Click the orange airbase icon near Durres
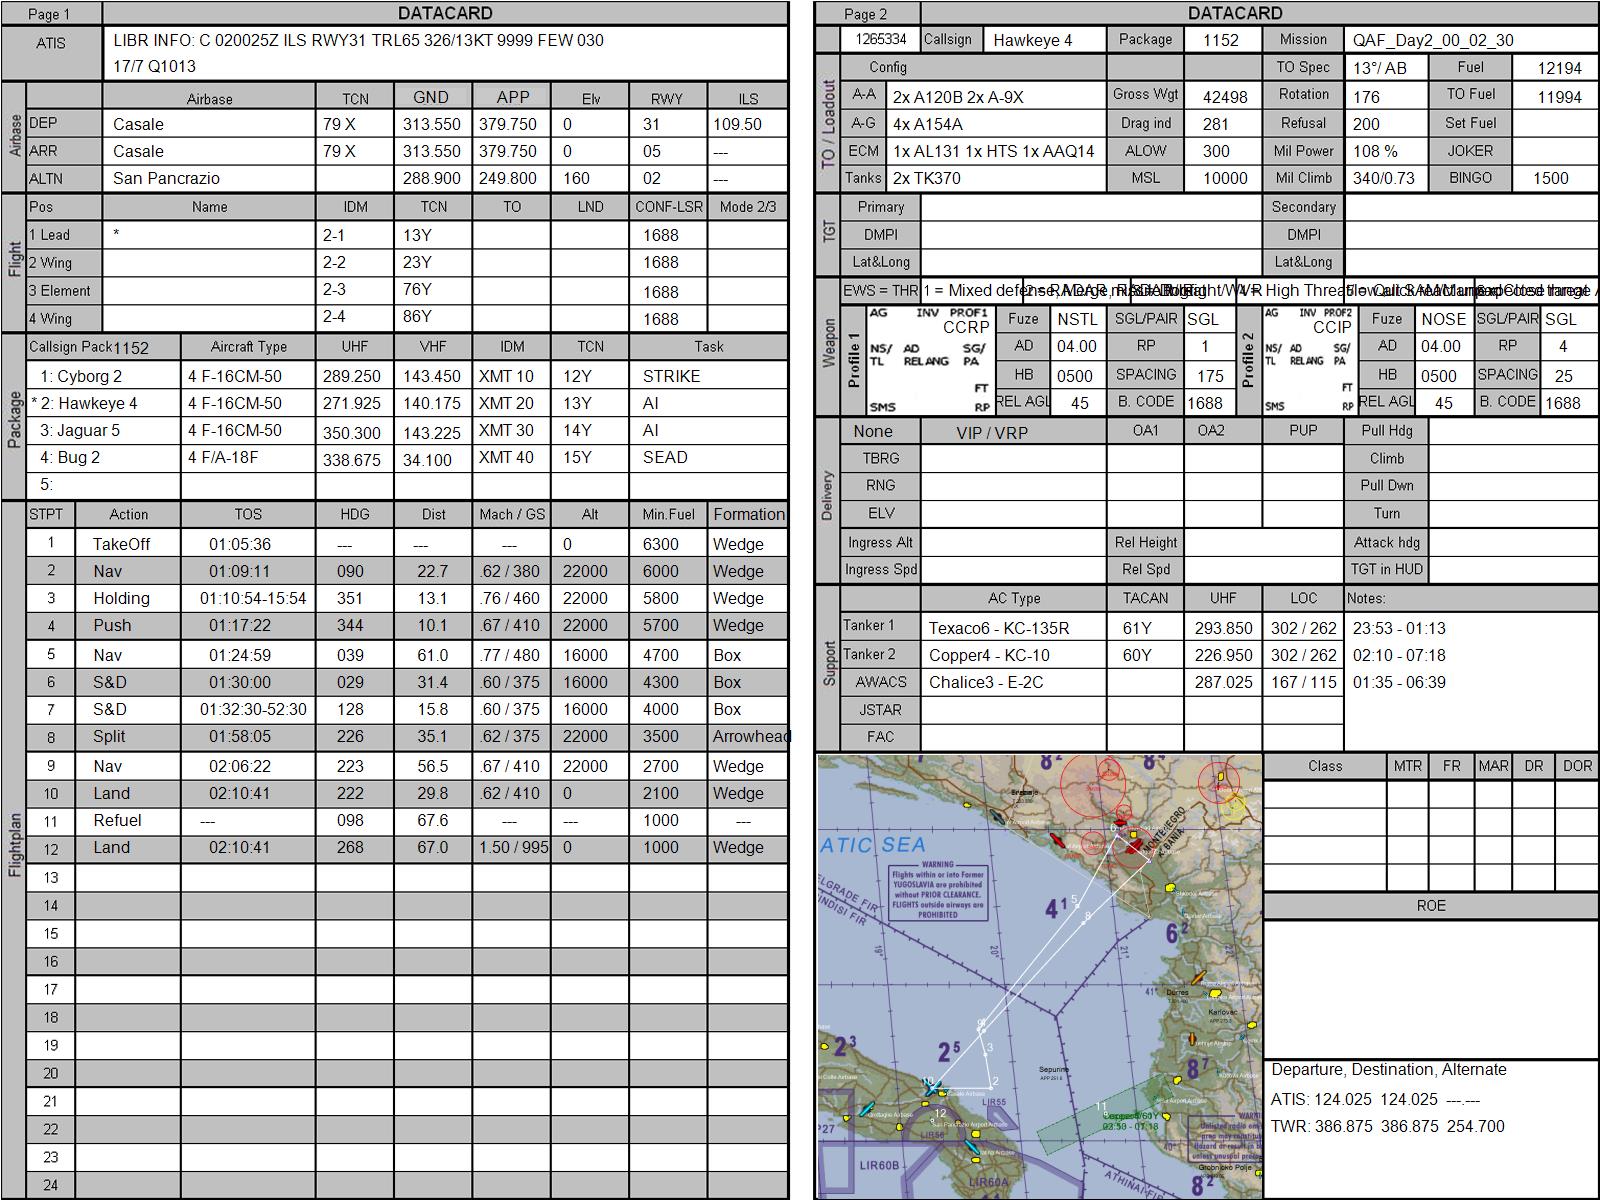This screenshot has height=1200, width=1600. coord(1199,977)
